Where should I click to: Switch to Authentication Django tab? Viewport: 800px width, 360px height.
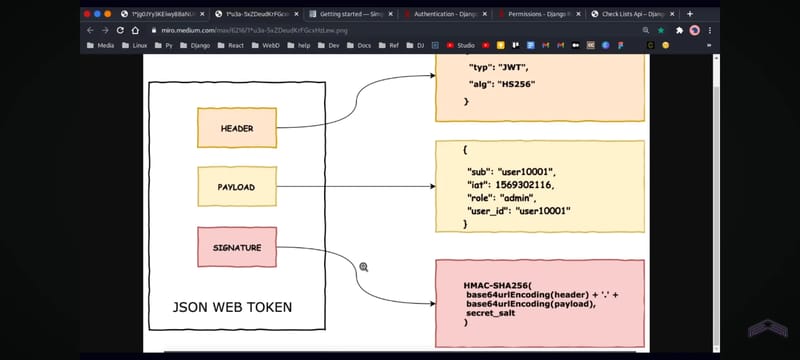click(x=444, y=14)
